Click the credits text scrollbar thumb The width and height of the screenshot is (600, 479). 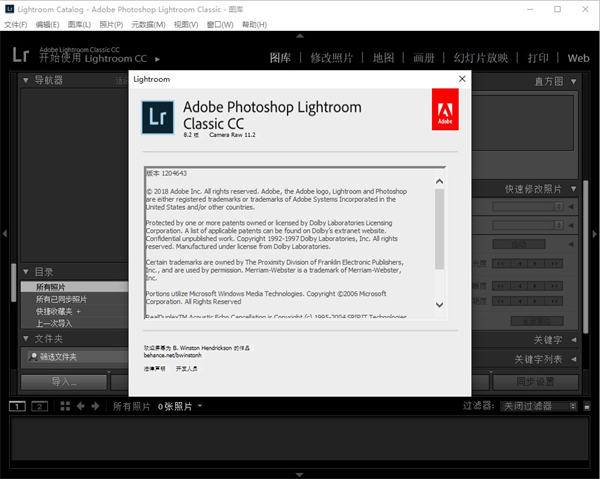click(x=439, y=229)
